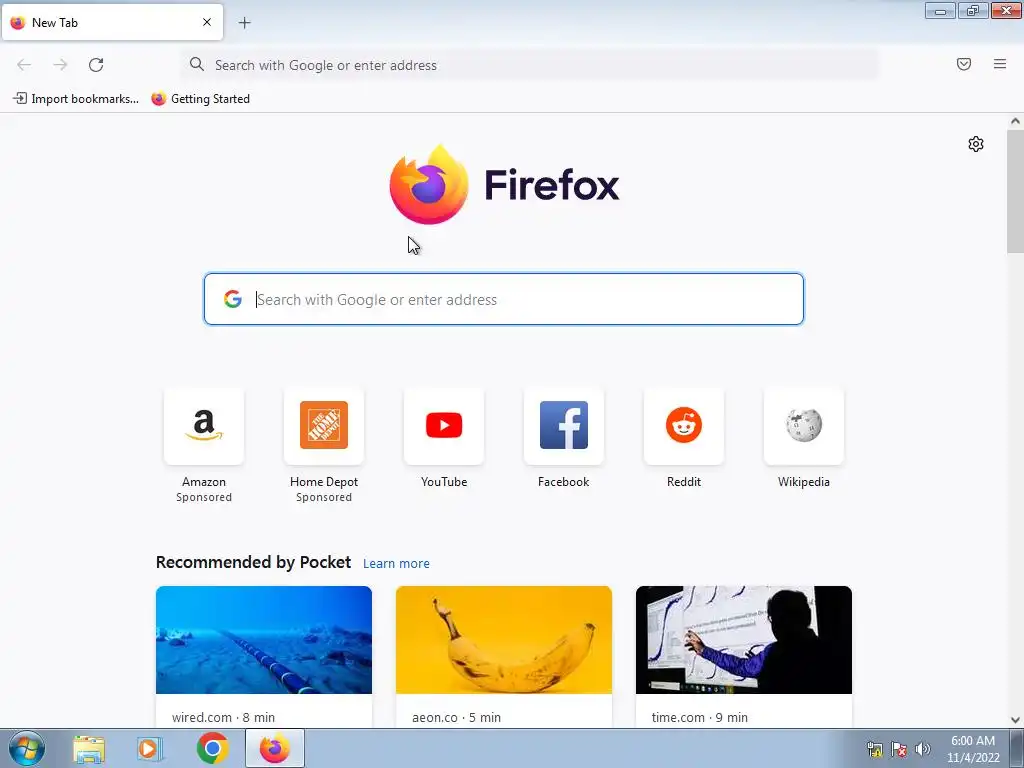Click scrollbar up arrow
The image size is (1024, 768).
1015,121
